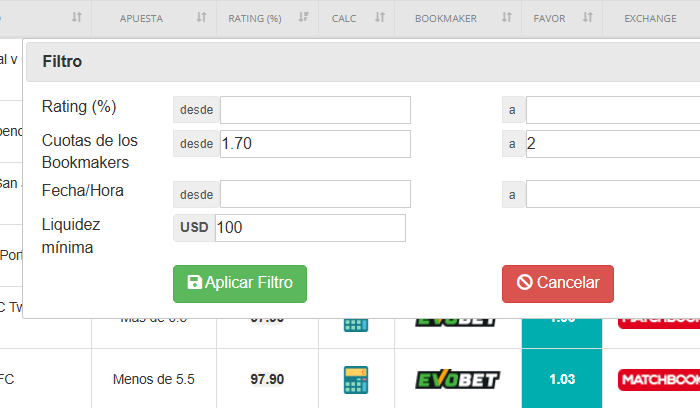Open calculator for Menos de 5.5 row

[x=356, y=380]
